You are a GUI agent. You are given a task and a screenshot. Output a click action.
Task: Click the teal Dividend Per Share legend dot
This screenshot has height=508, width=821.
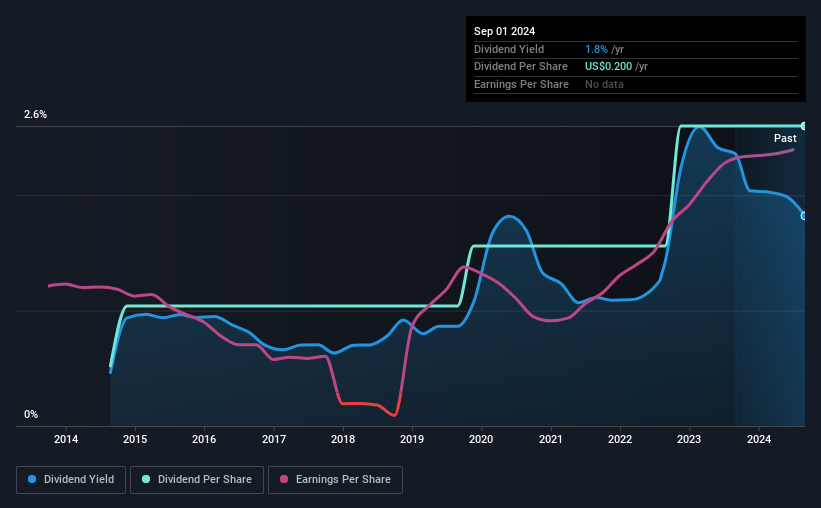pos(146,479)
